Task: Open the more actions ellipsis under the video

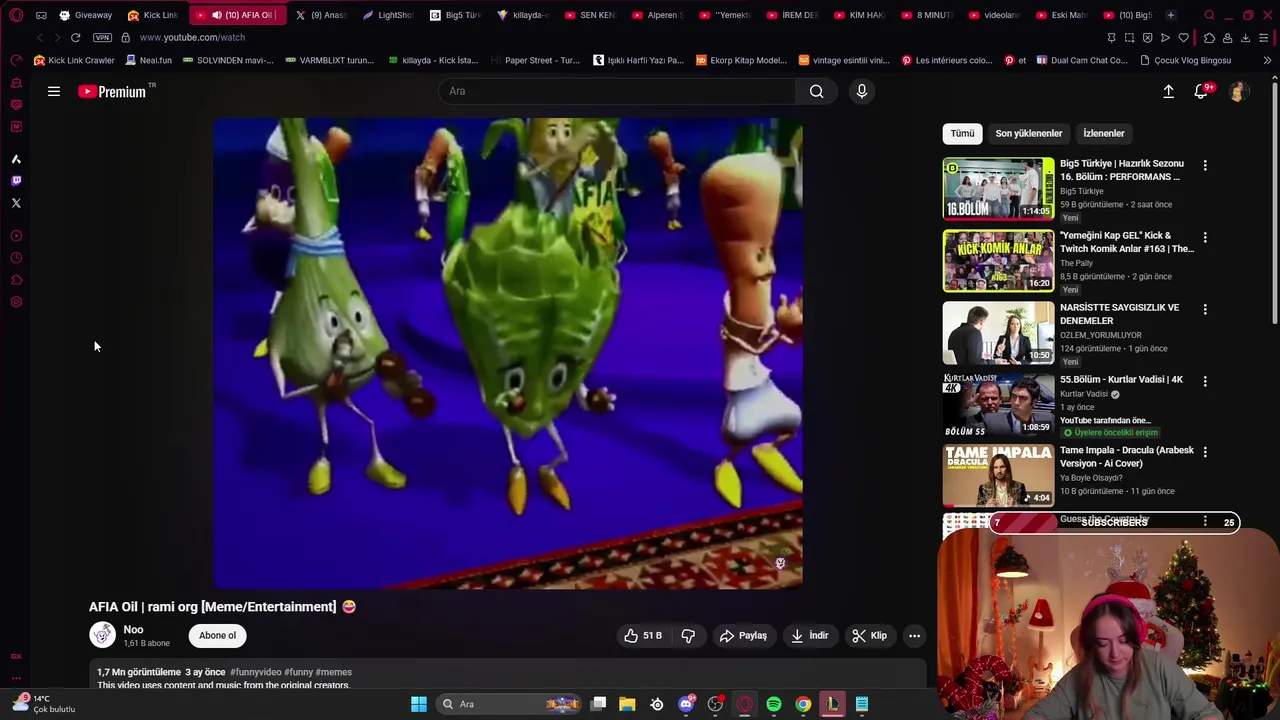Action: click(914, 635)
